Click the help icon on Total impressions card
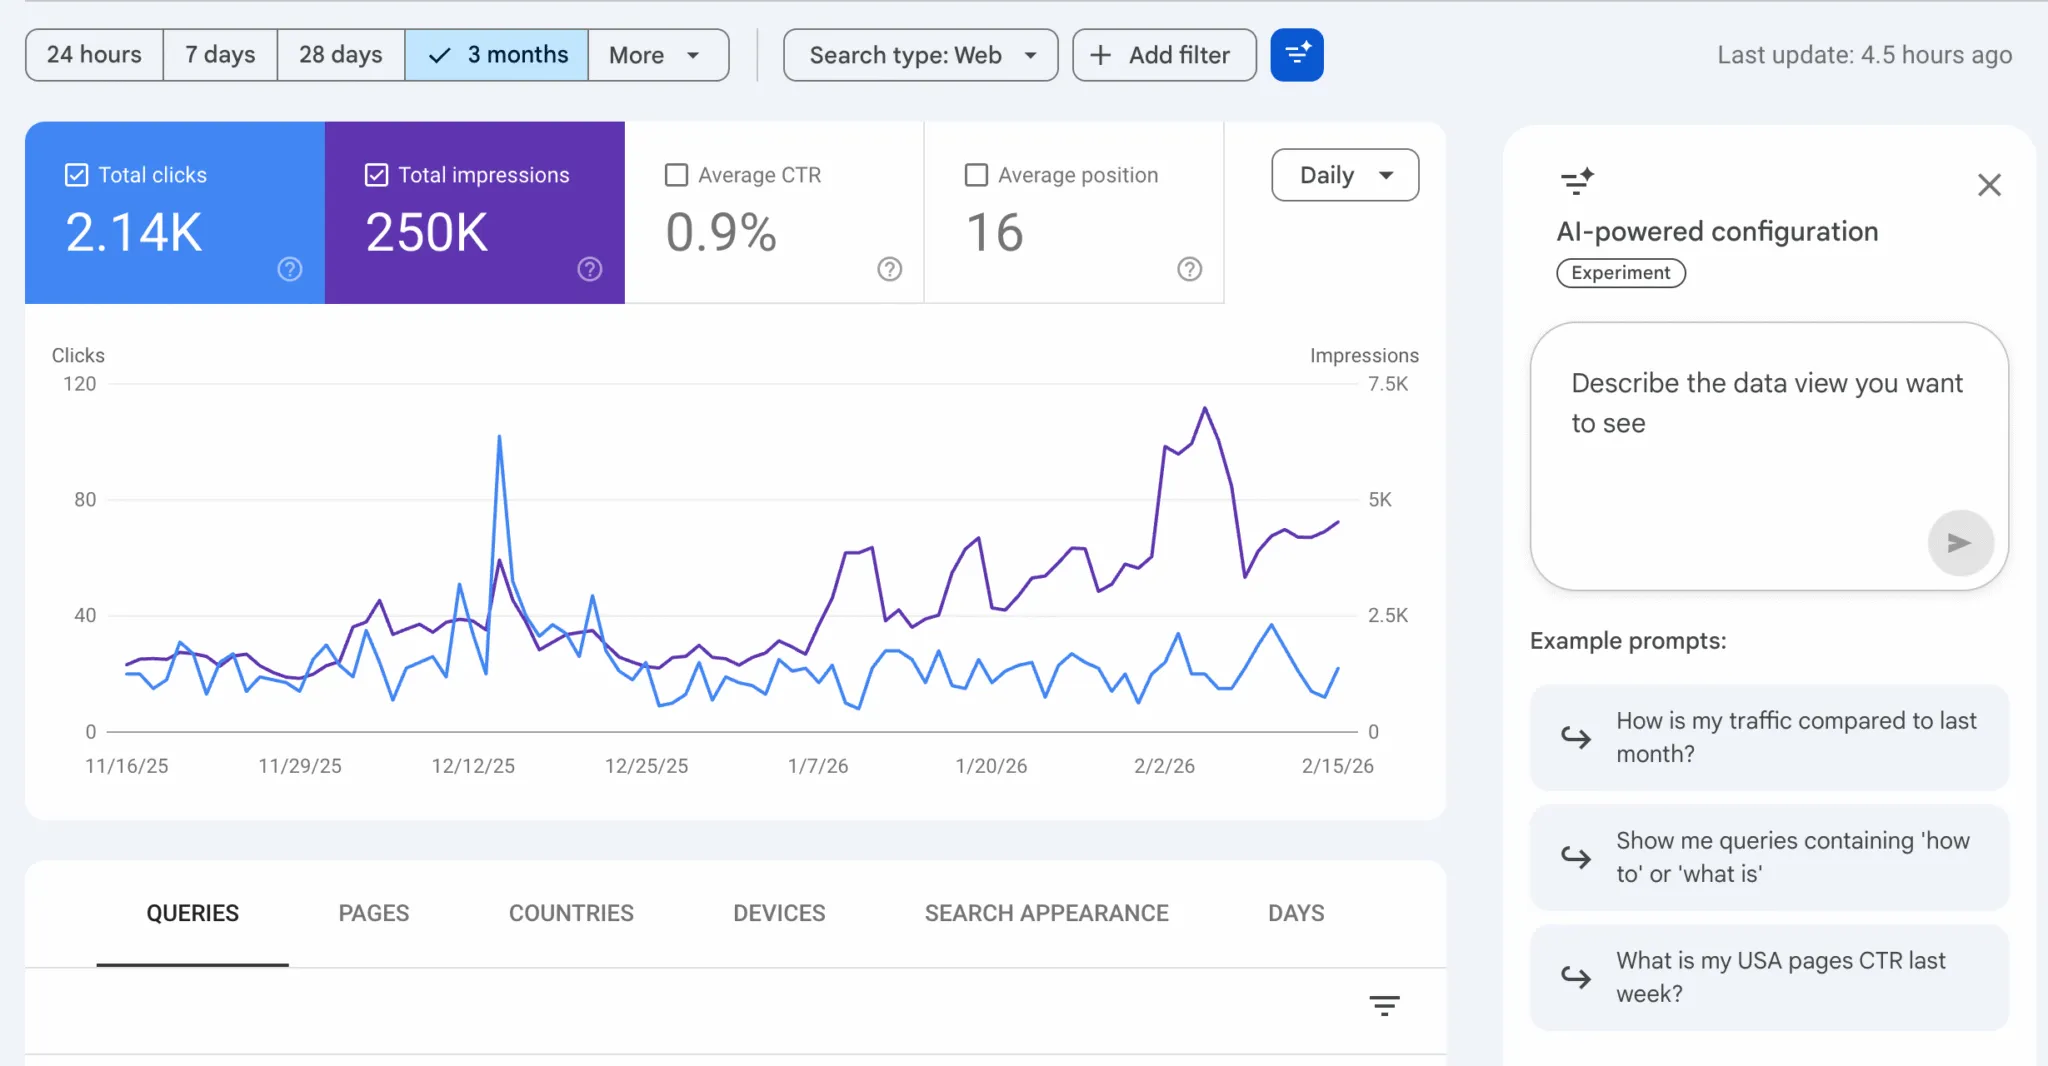This screenshot has width=2048, height=1066. [x=590, y=268]
